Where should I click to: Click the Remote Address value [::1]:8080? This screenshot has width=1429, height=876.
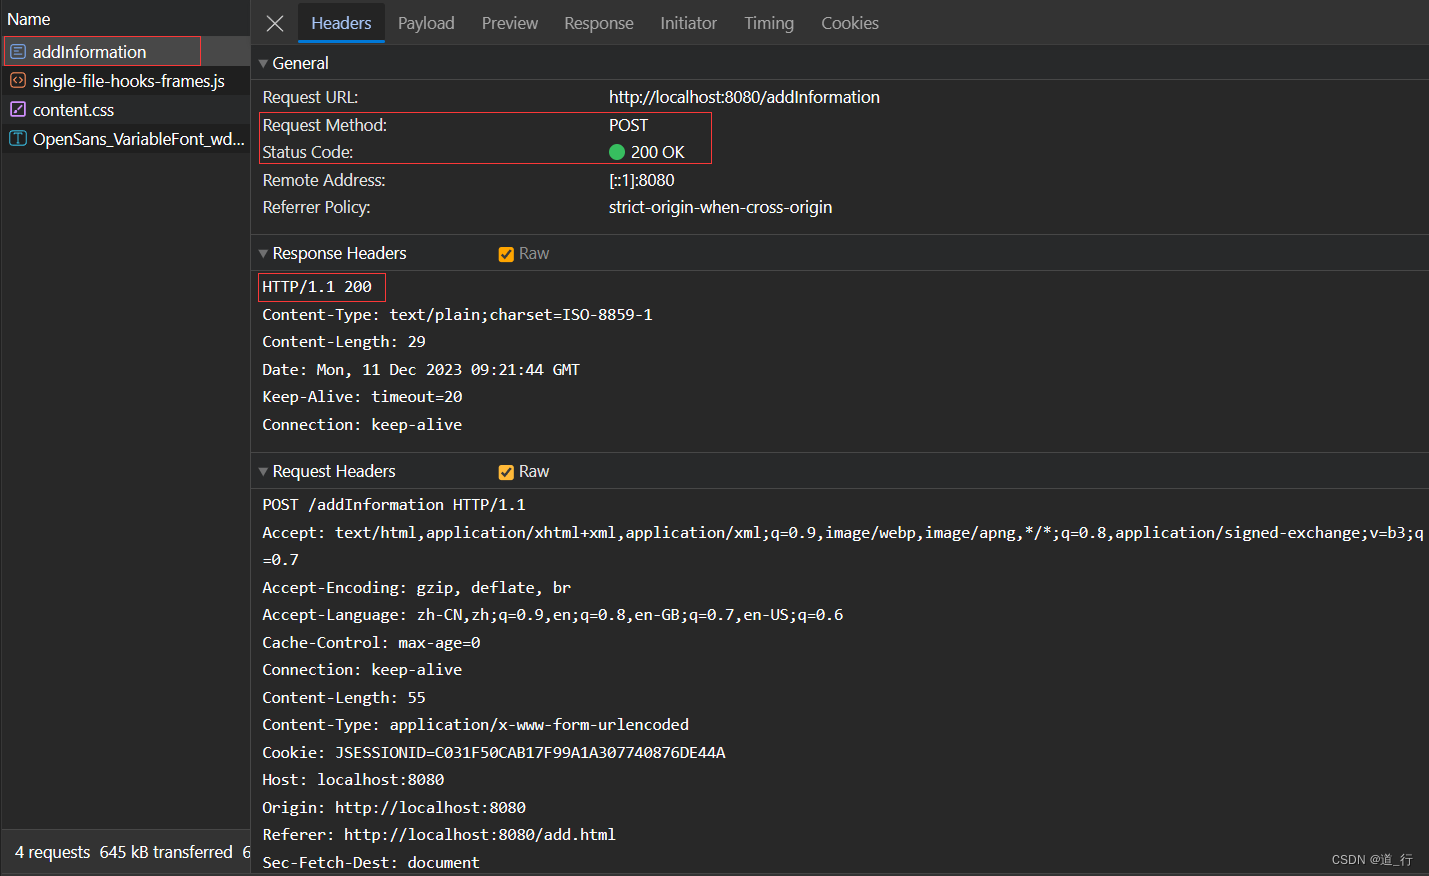click(x=642, y=180)
